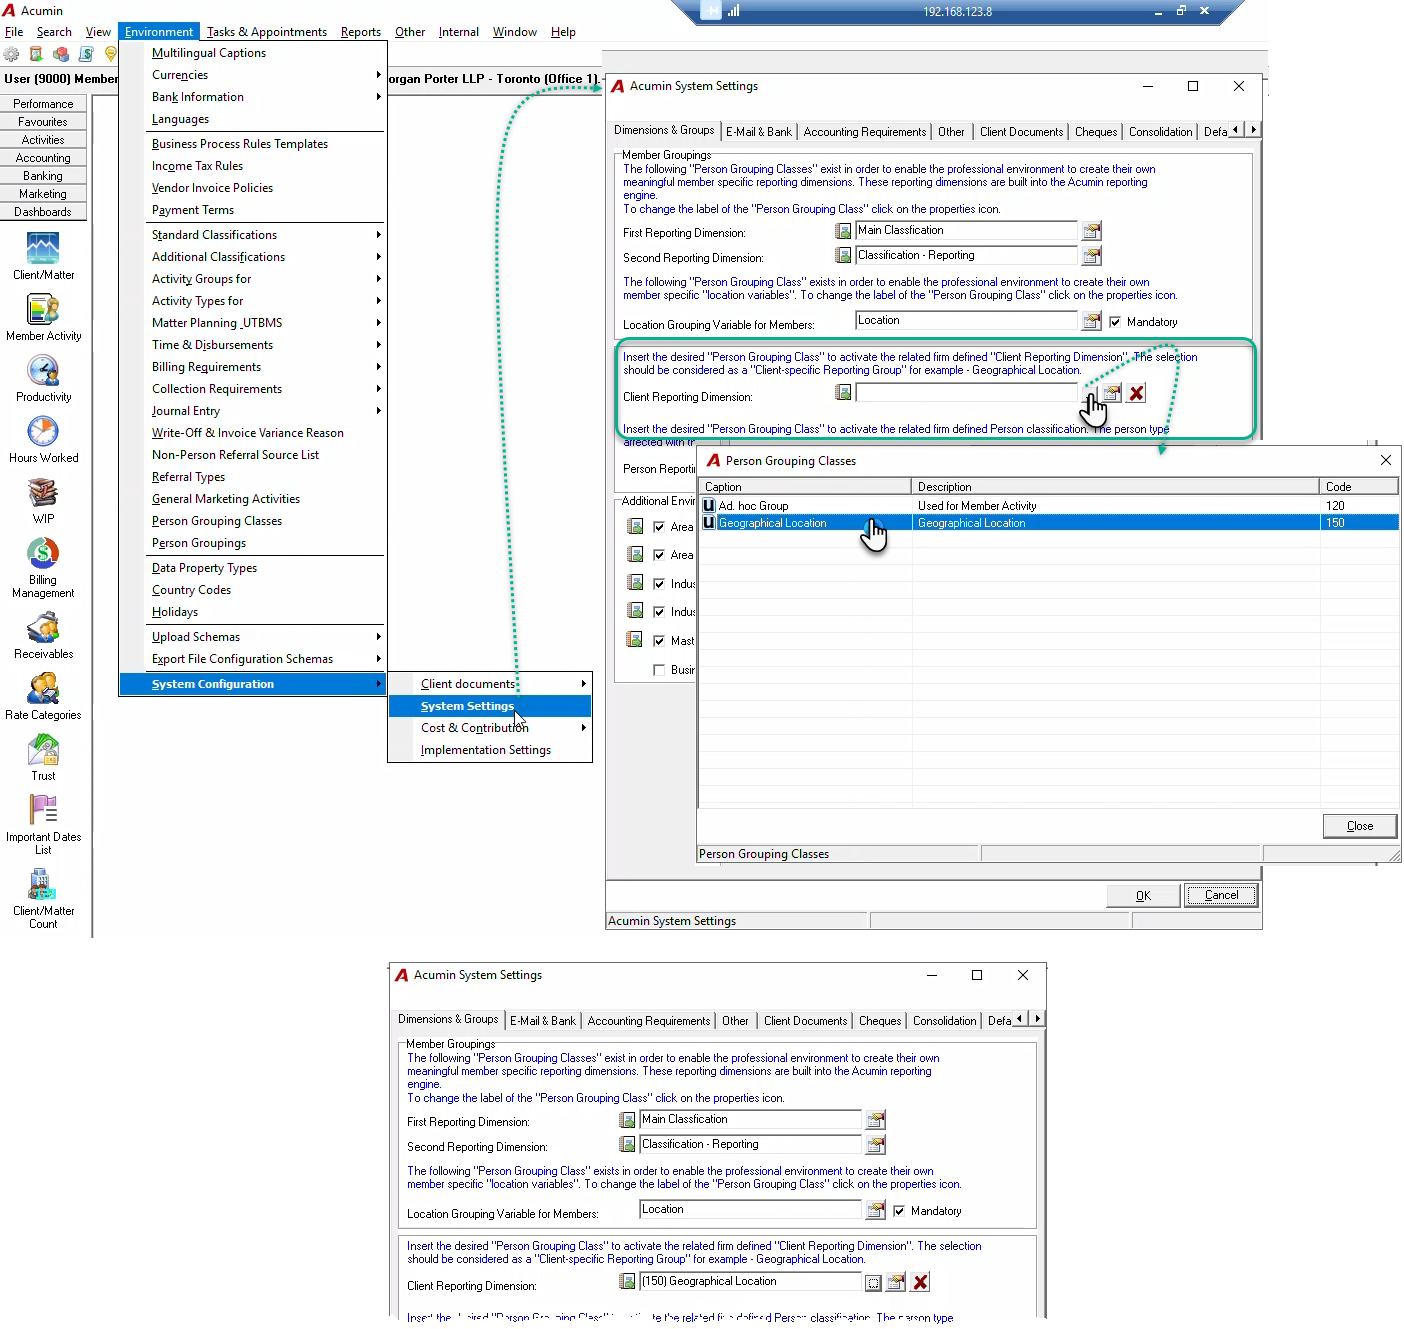Click the properties icon beside empty Client Reporting Dimension
Screen dimensions: 1404x1329
[x=1112, y=393]
